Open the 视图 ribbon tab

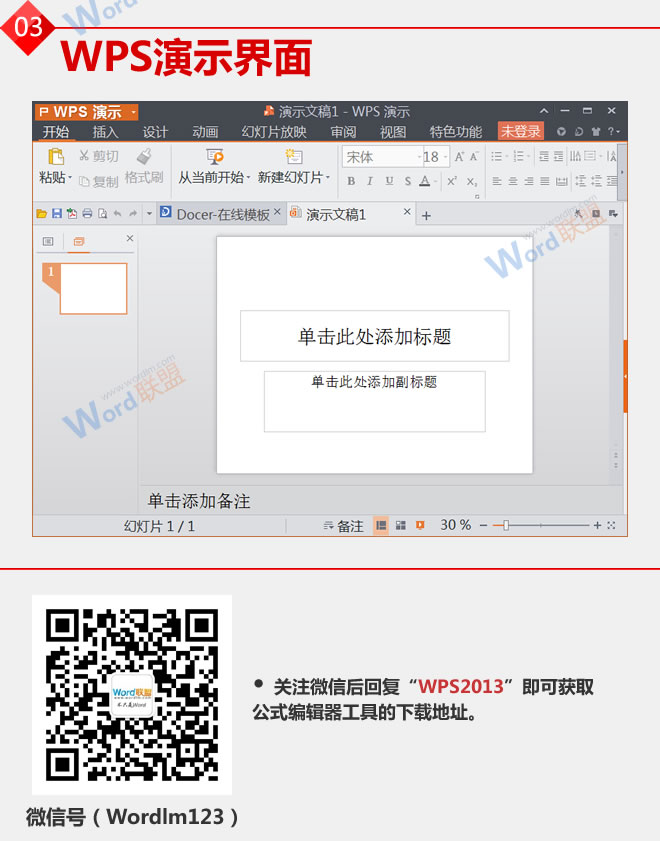392,132
